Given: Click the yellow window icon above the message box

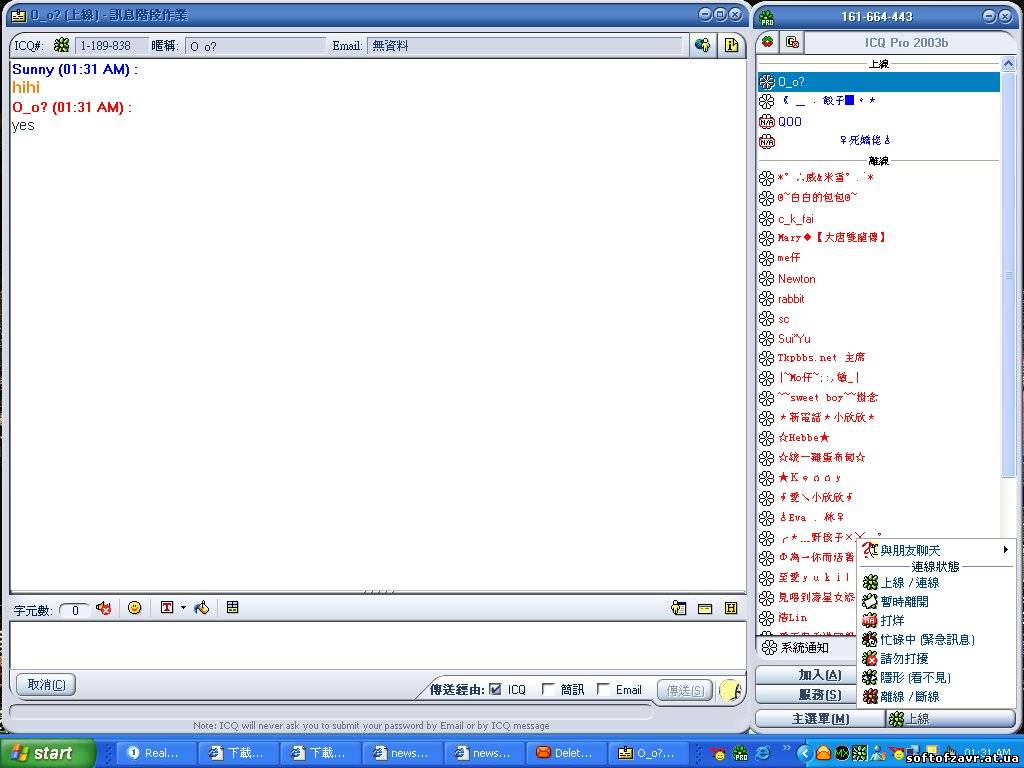Looking at the screenshot, I should click(705, 609).
